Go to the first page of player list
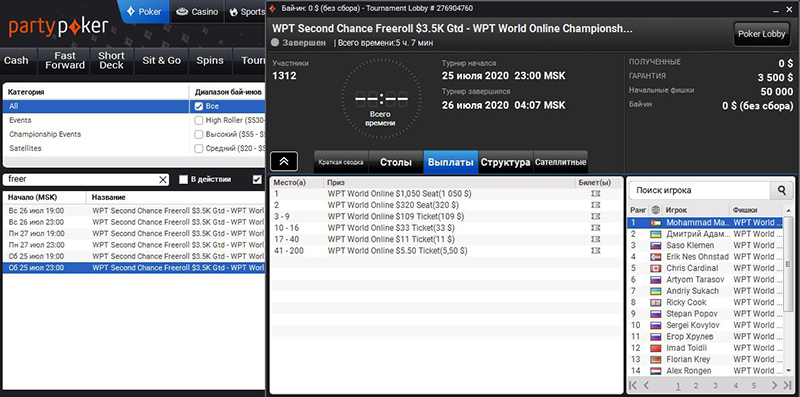Image resolution: width=800 pixels, height=397 pixels. 633,385
